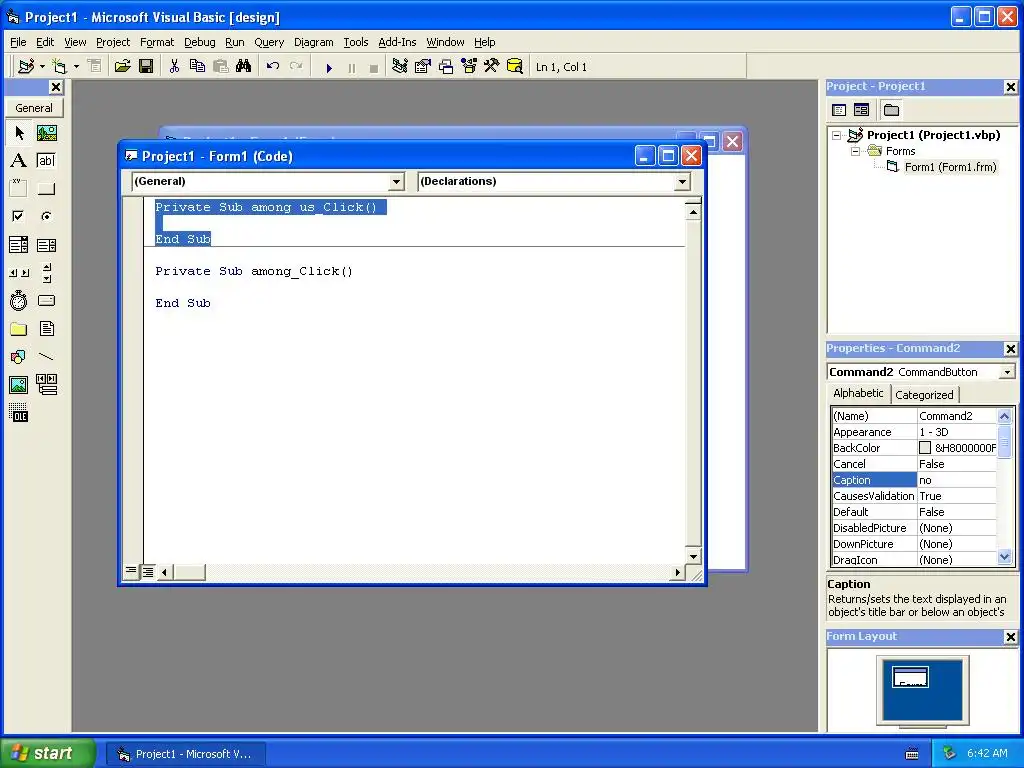Open the Project menu
The height and width of the screenshot is (768, 1024).
click(x=113, y=42)
